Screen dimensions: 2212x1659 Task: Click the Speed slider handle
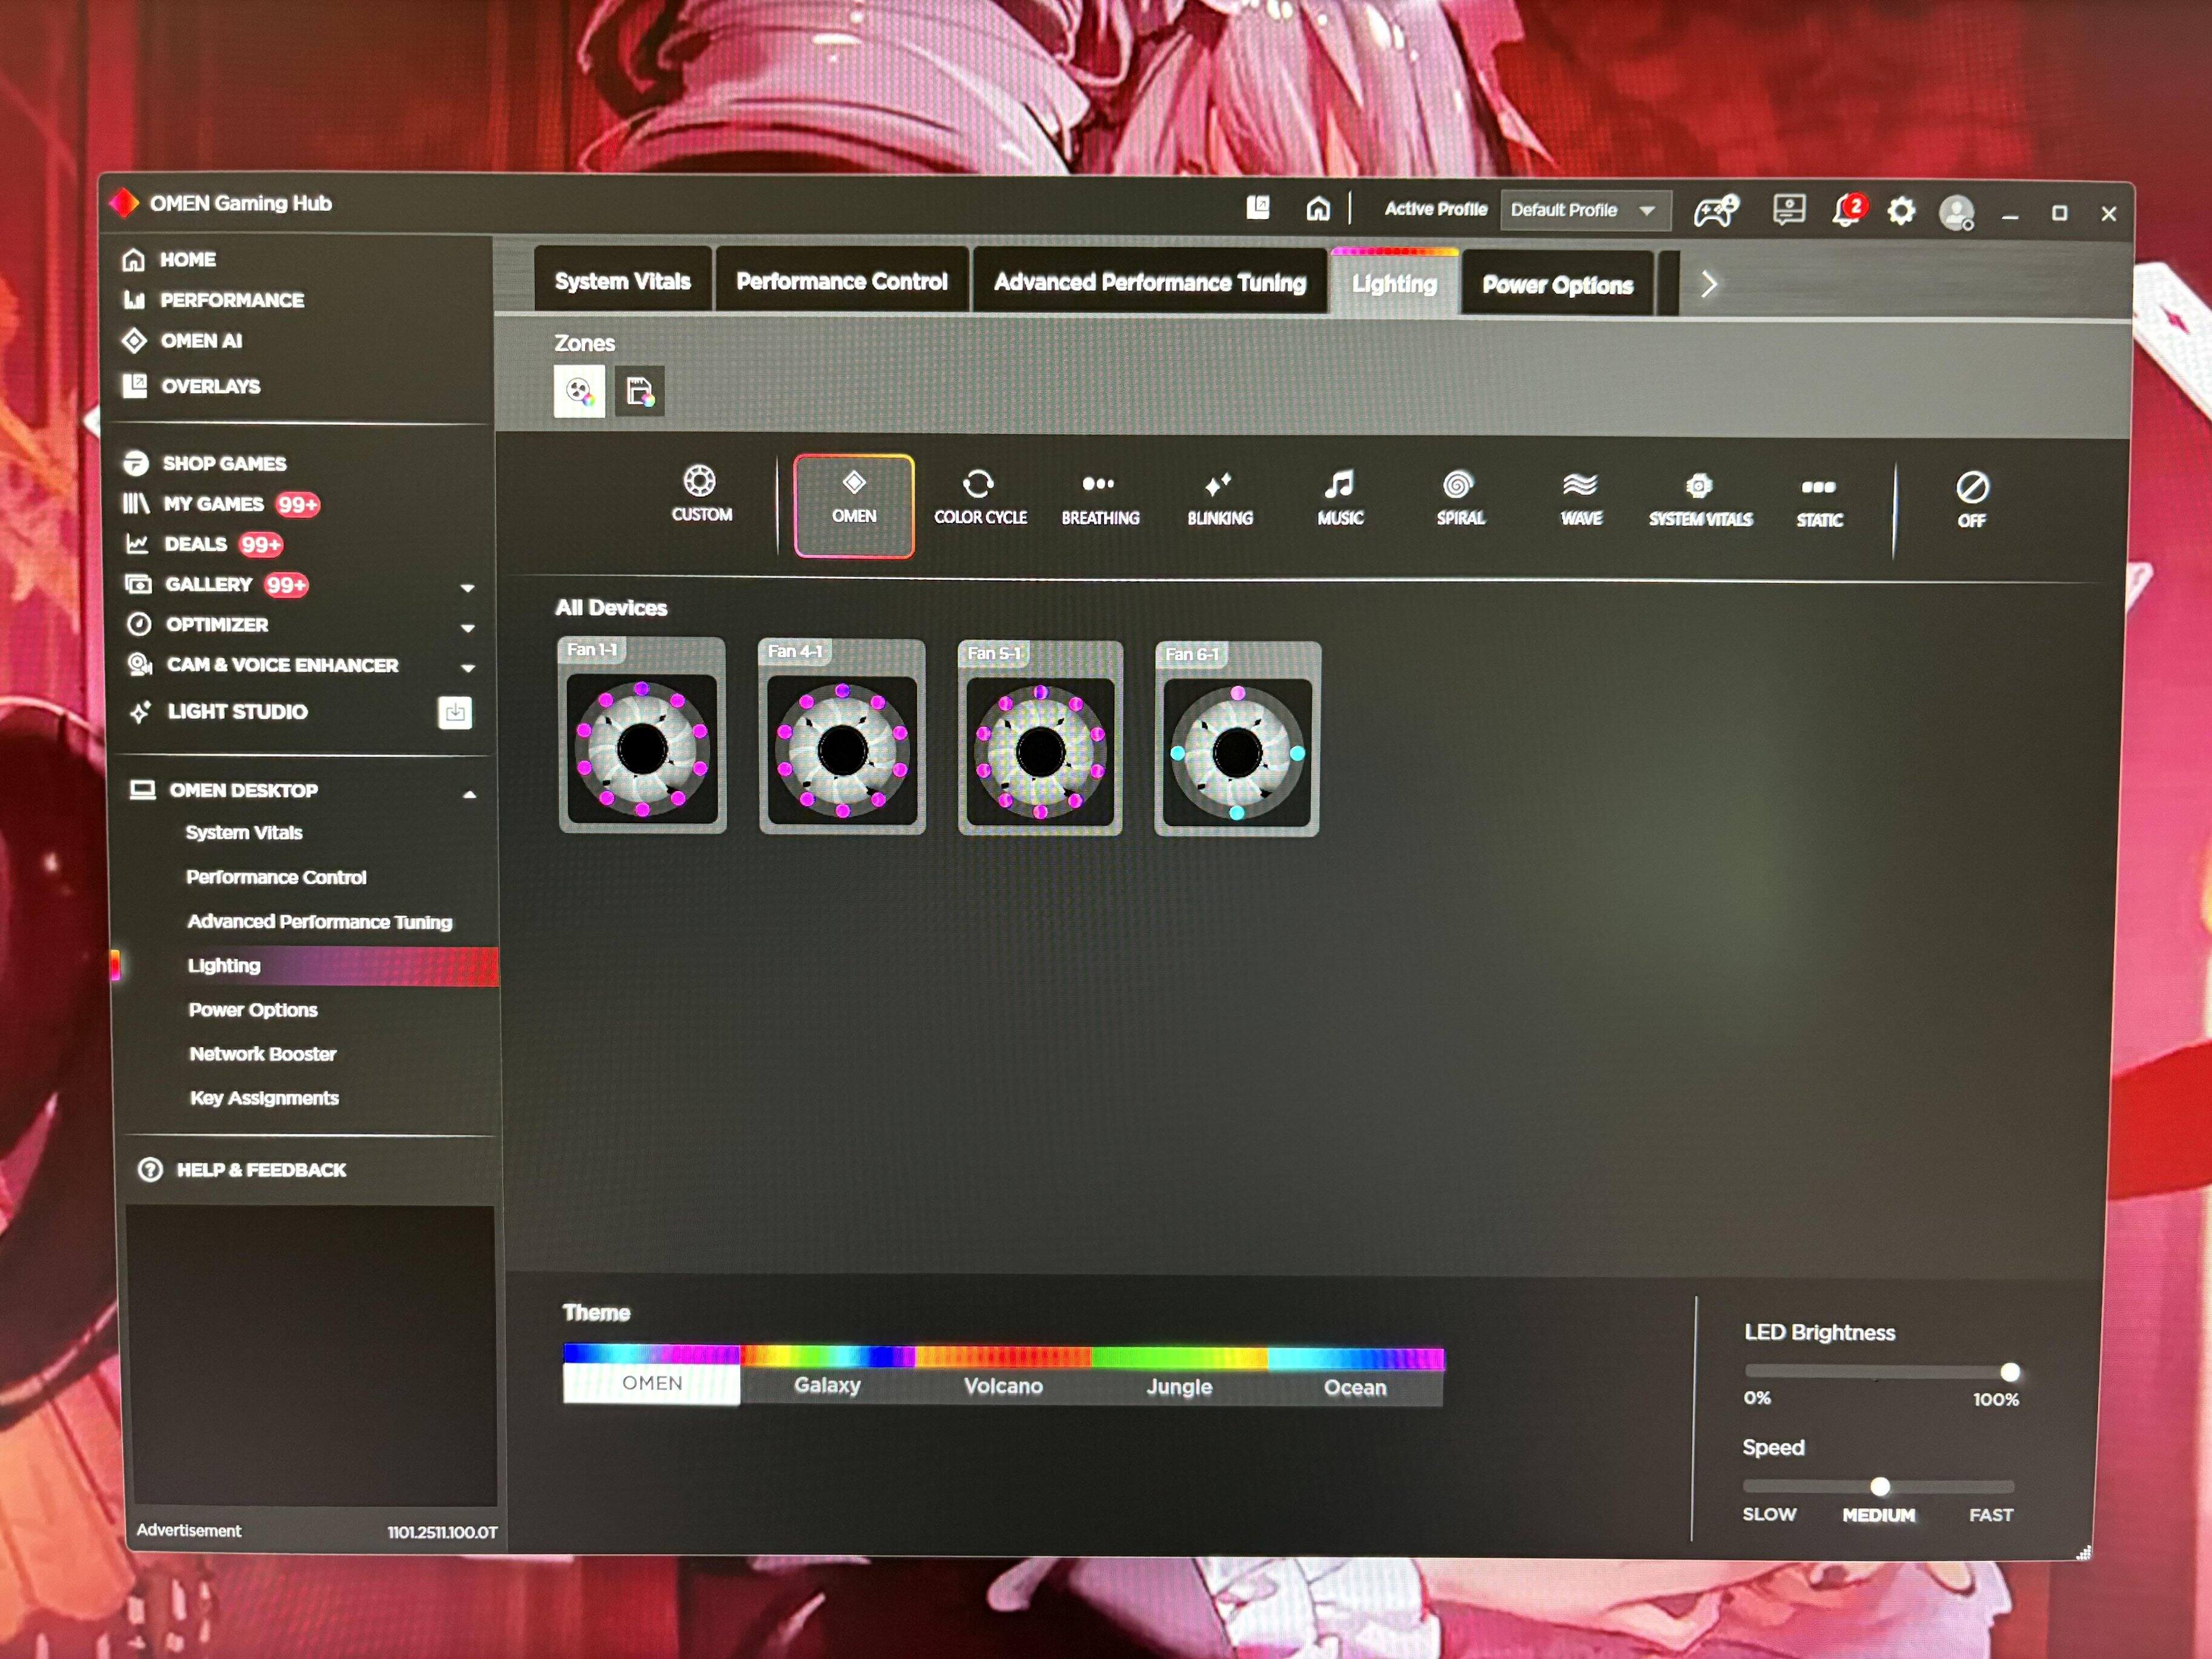tap(1880, 1487)
